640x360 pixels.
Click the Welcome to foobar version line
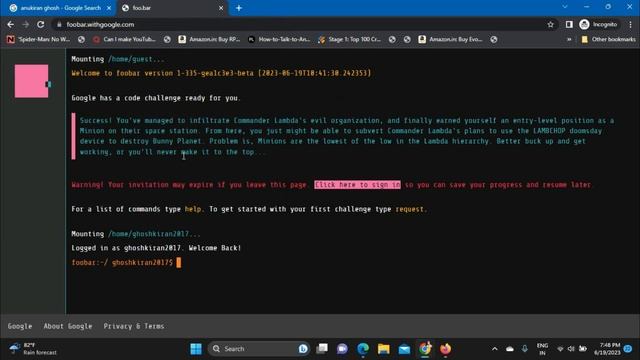[221, 73]
